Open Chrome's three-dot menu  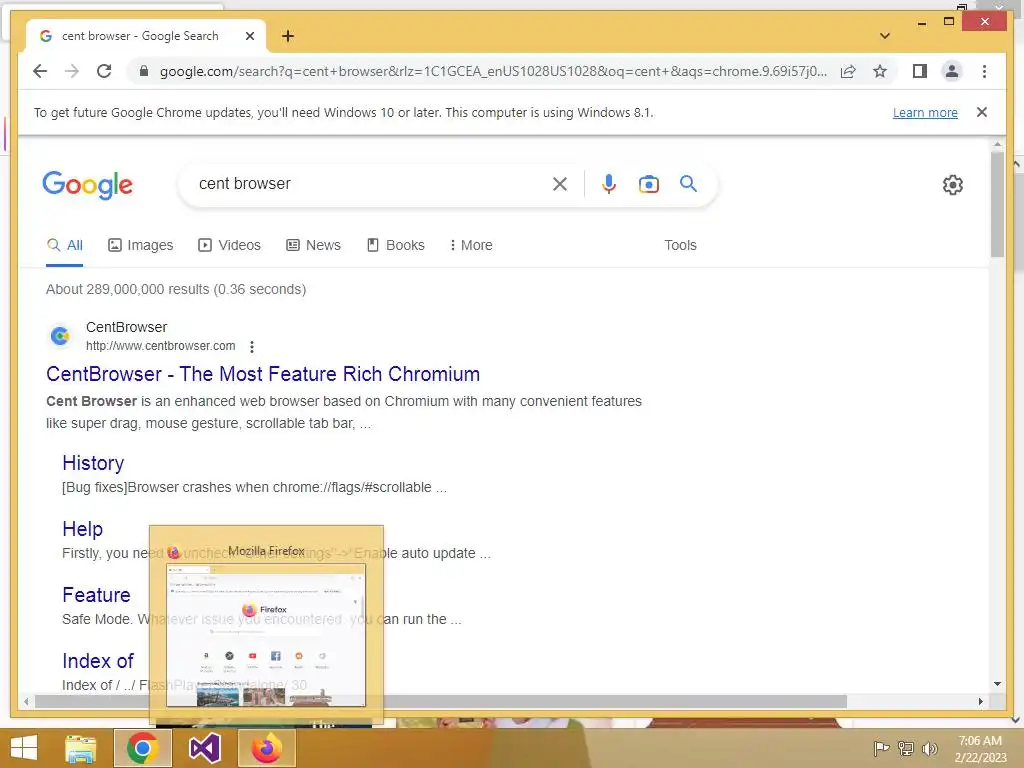[x=984, y=71]
